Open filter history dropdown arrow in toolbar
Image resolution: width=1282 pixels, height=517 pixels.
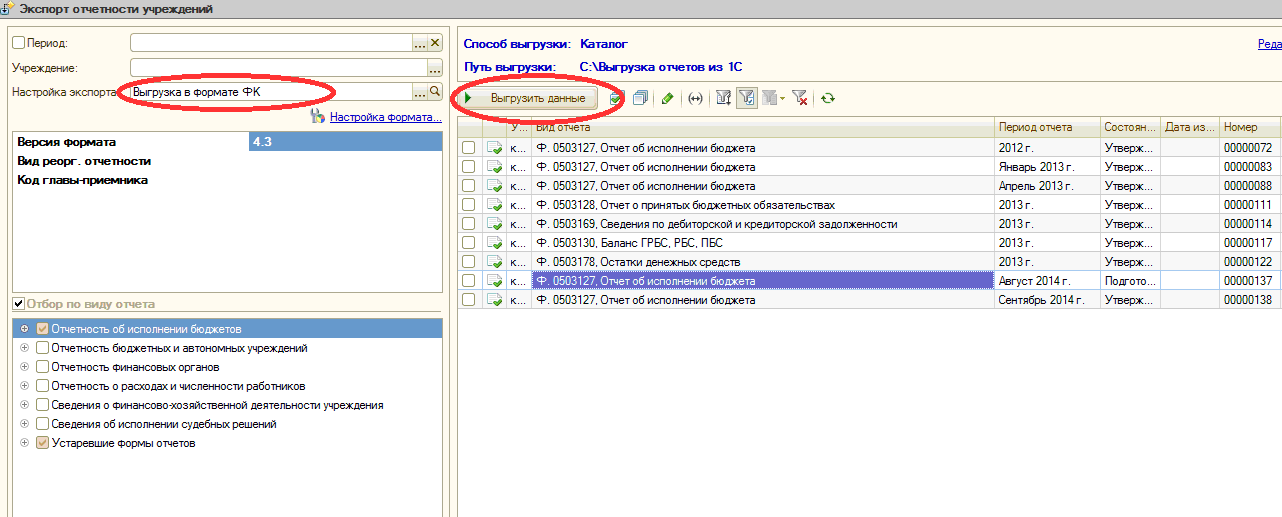(x=782, y=98)
